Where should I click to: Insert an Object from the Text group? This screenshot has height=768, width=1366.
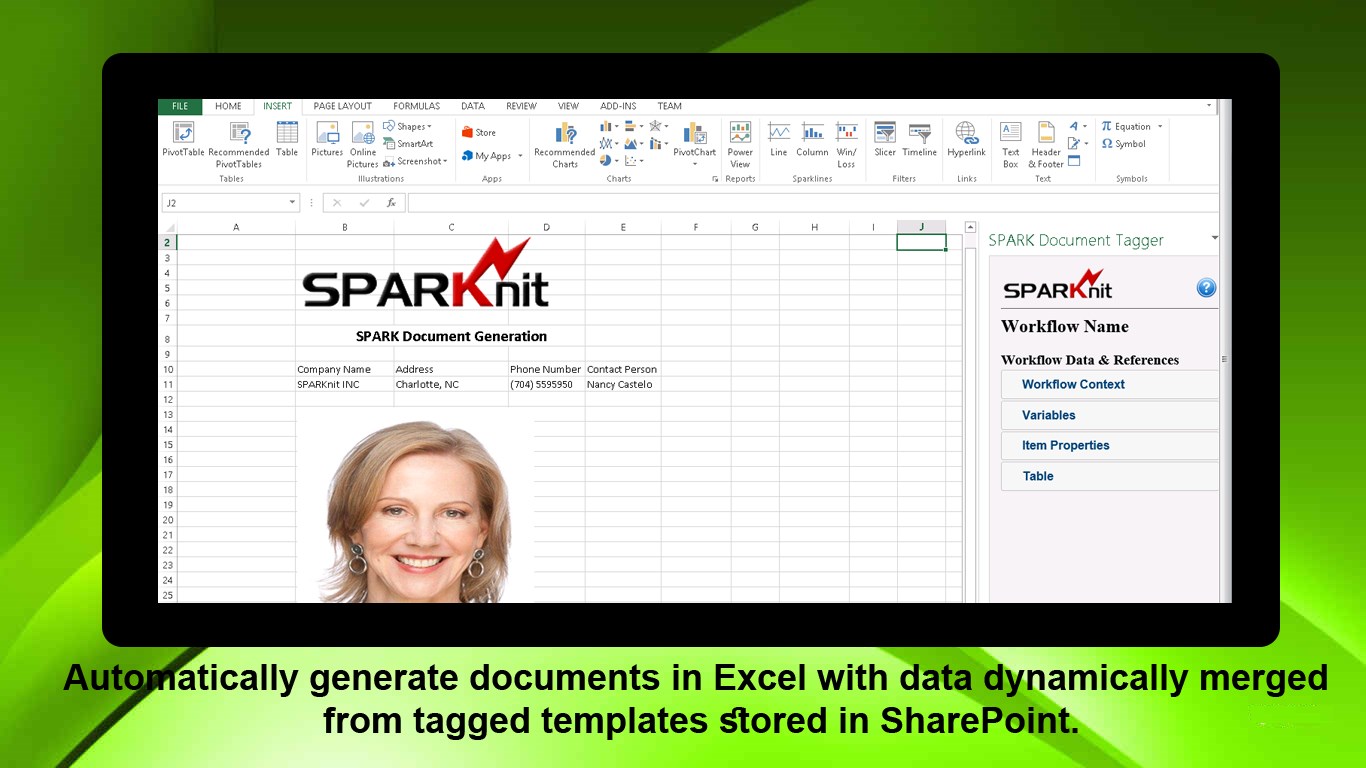pos(1074,161)
